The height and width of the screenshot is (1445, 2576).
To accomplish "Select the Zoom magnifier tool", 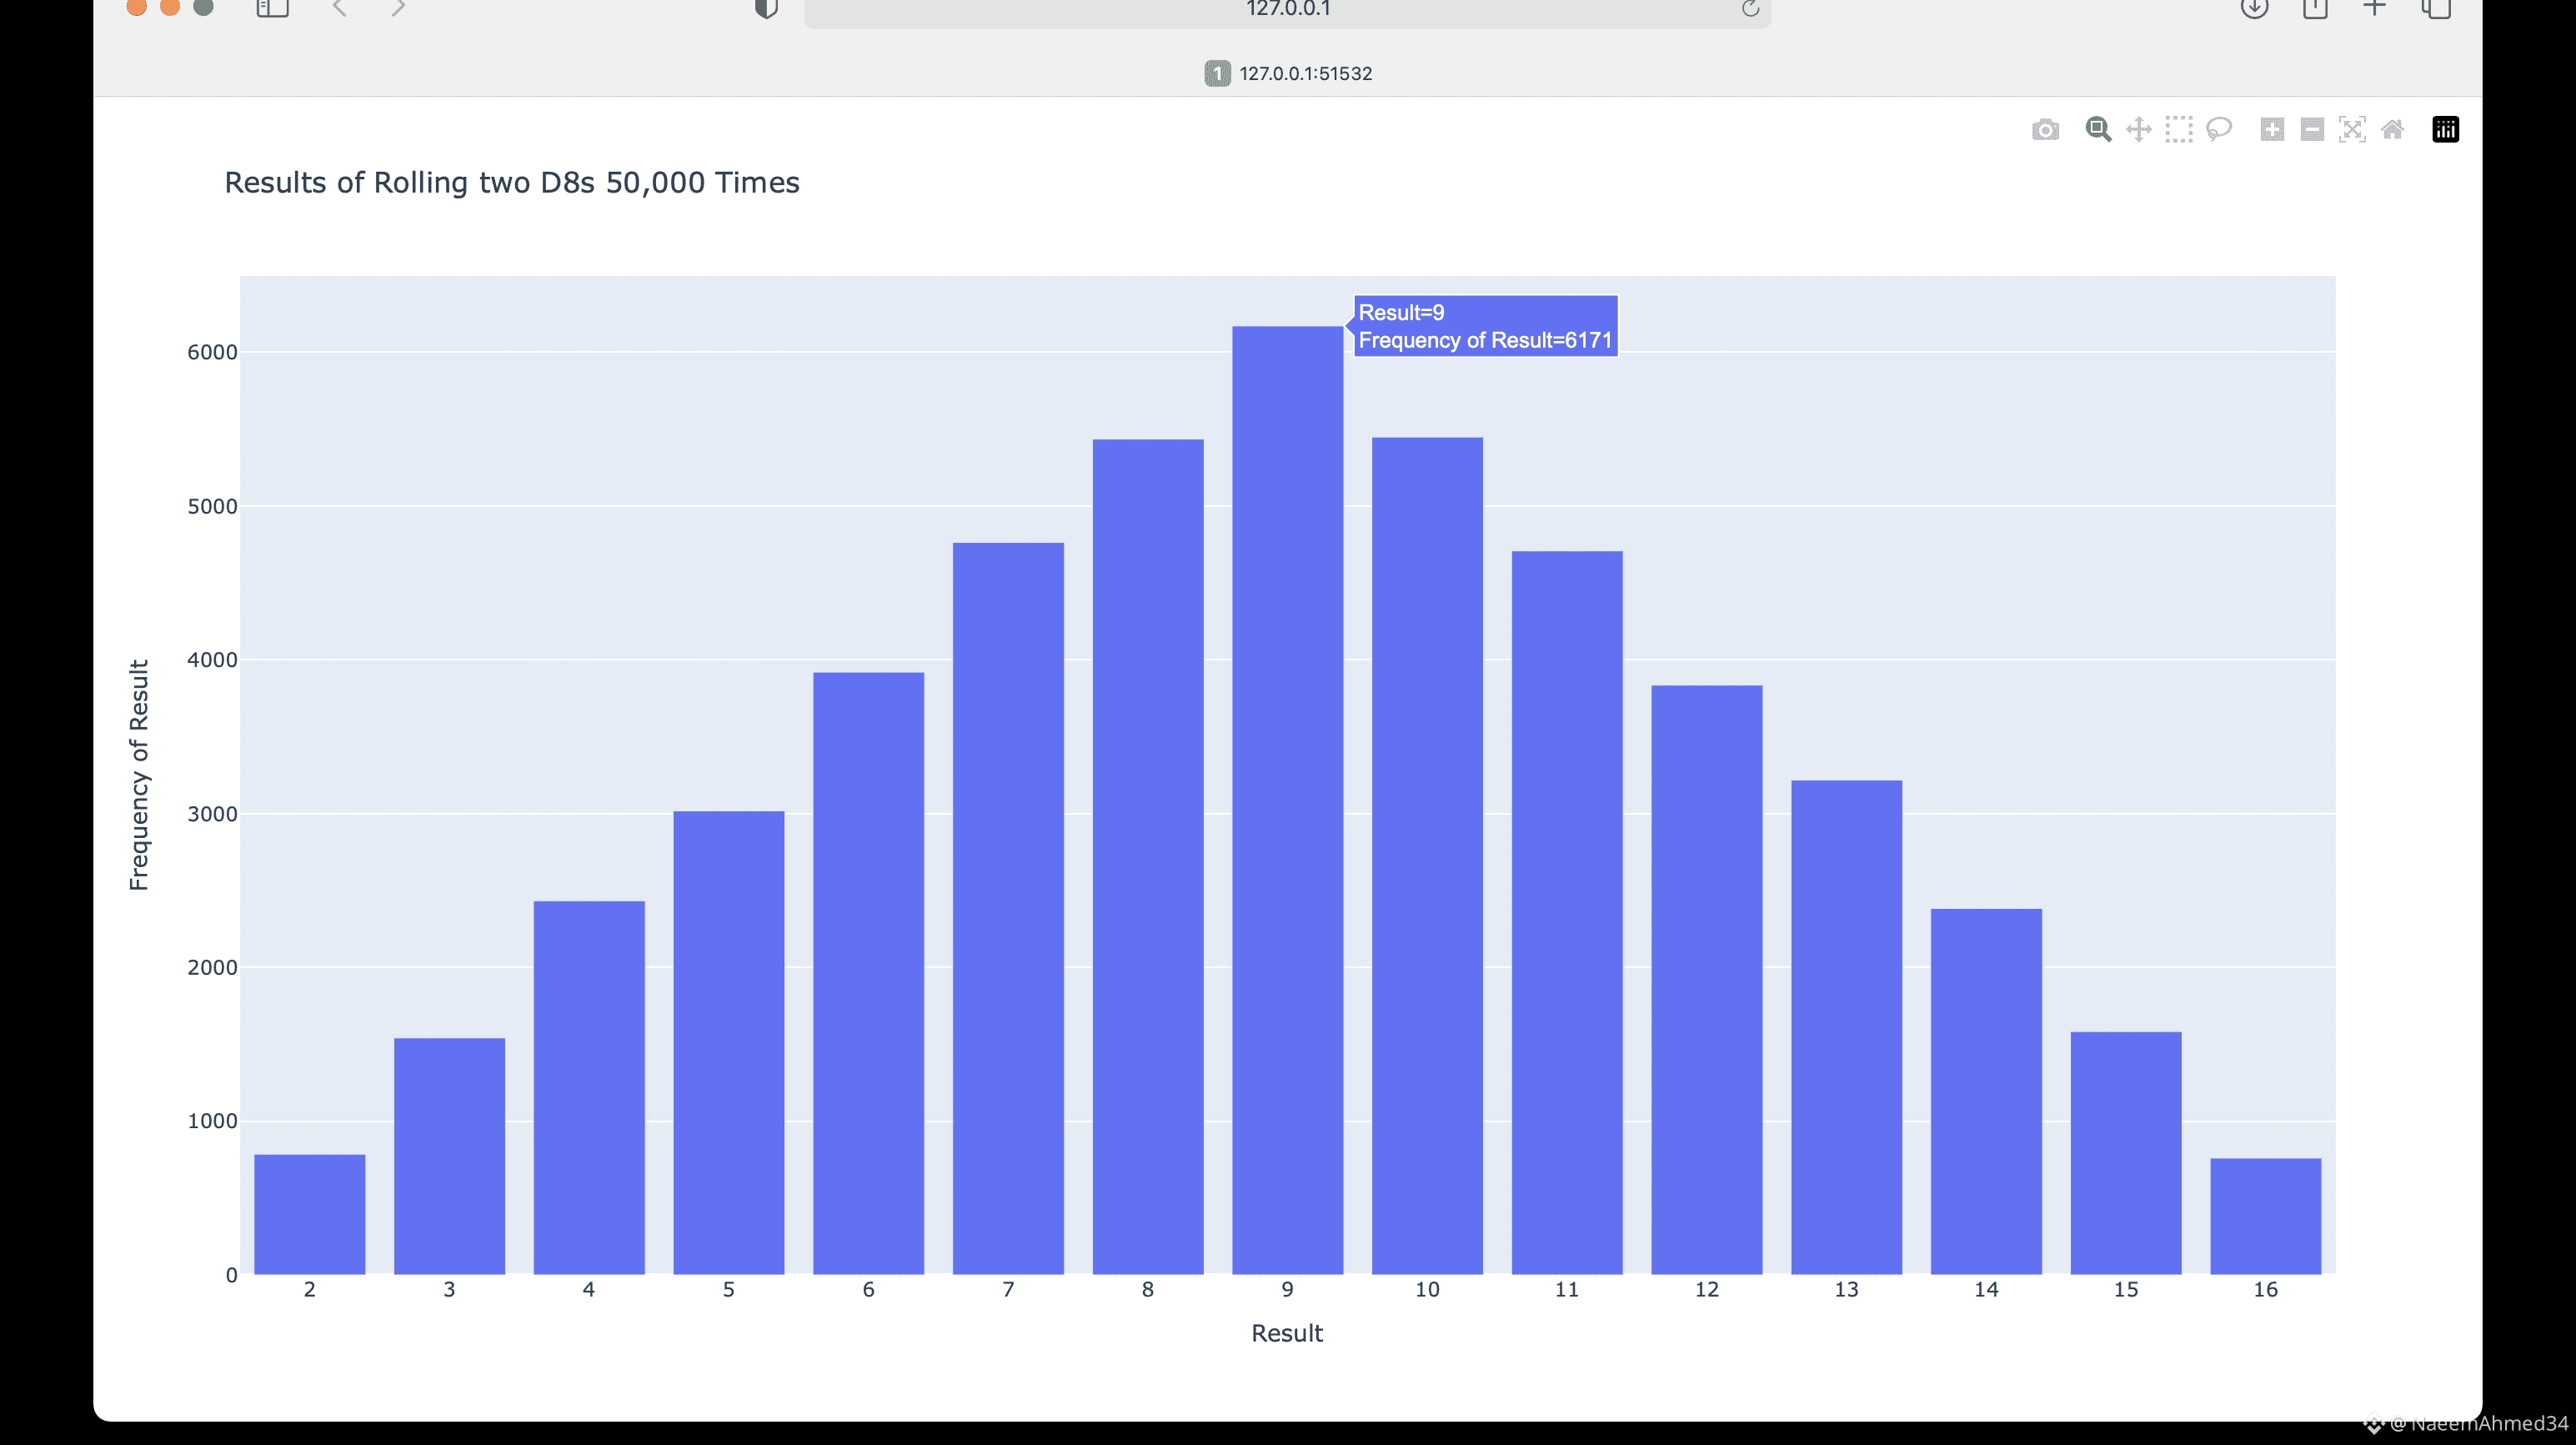I will (x=2098, y=130).
